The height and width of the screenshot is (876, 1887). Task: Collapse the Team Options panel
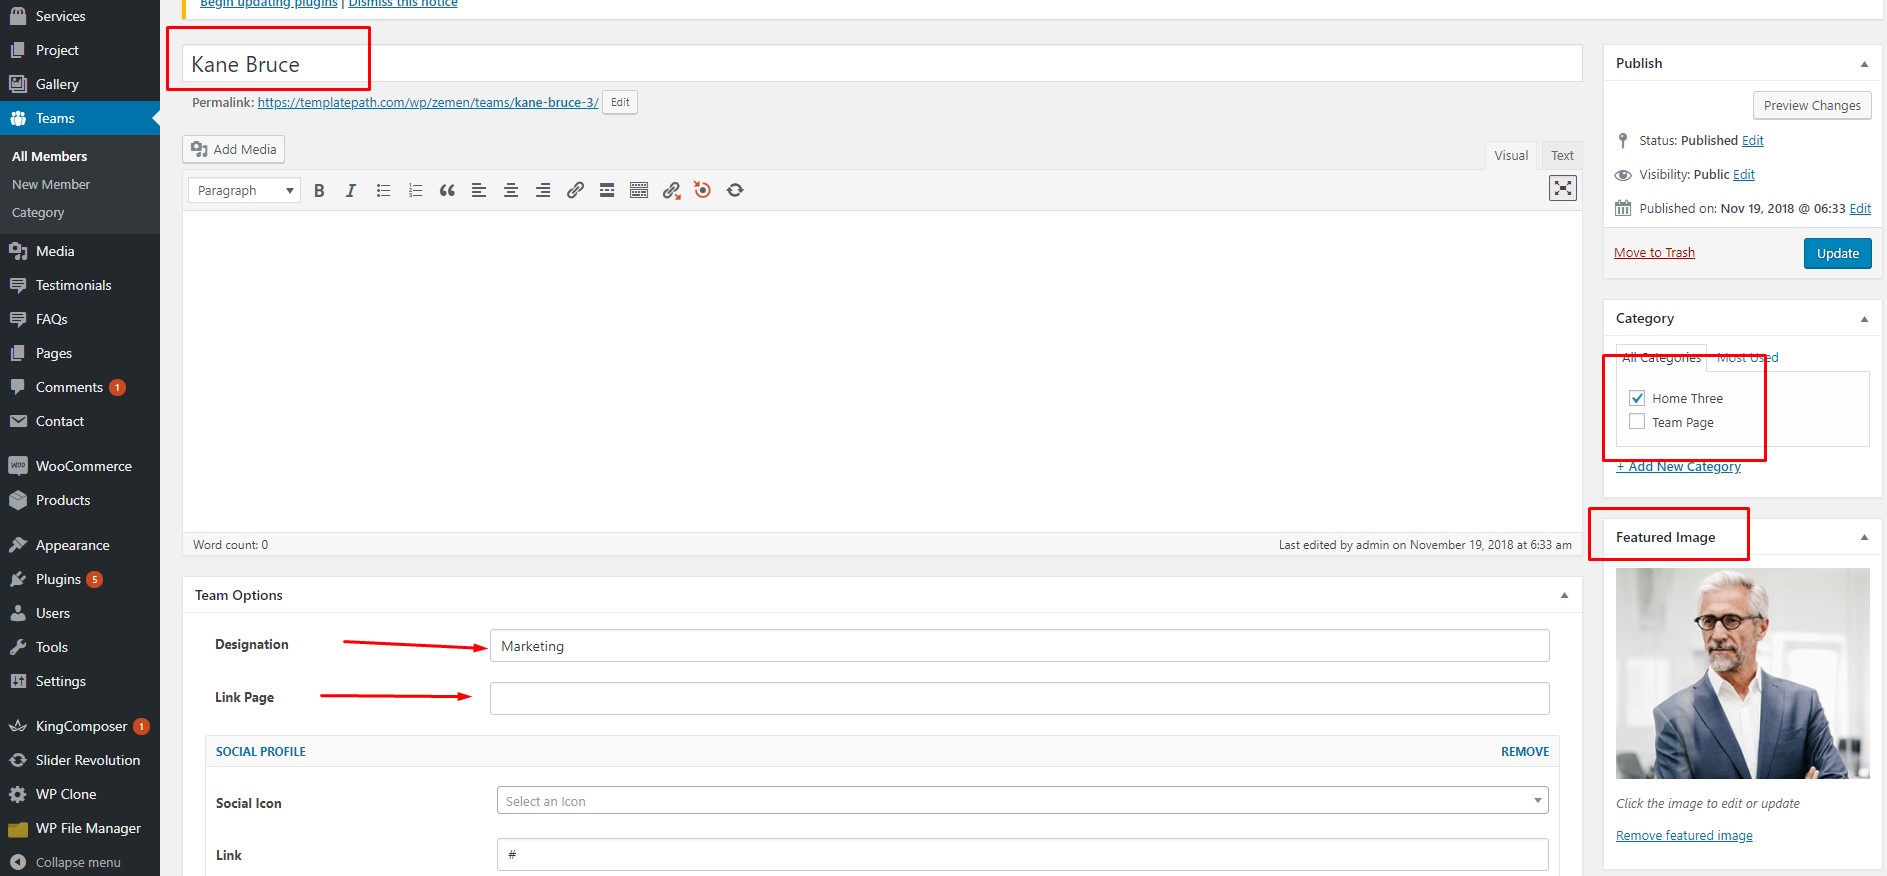(1564, 596)
